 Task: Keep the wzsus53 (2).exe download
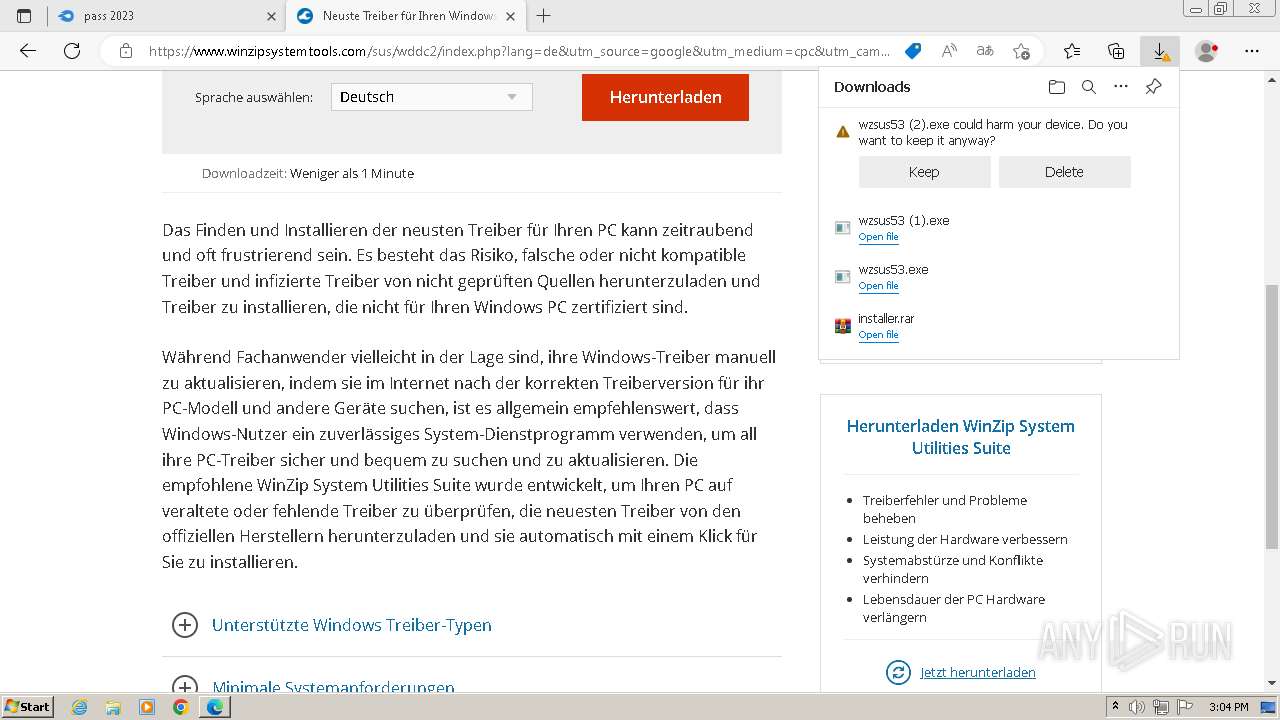[924, 172]
